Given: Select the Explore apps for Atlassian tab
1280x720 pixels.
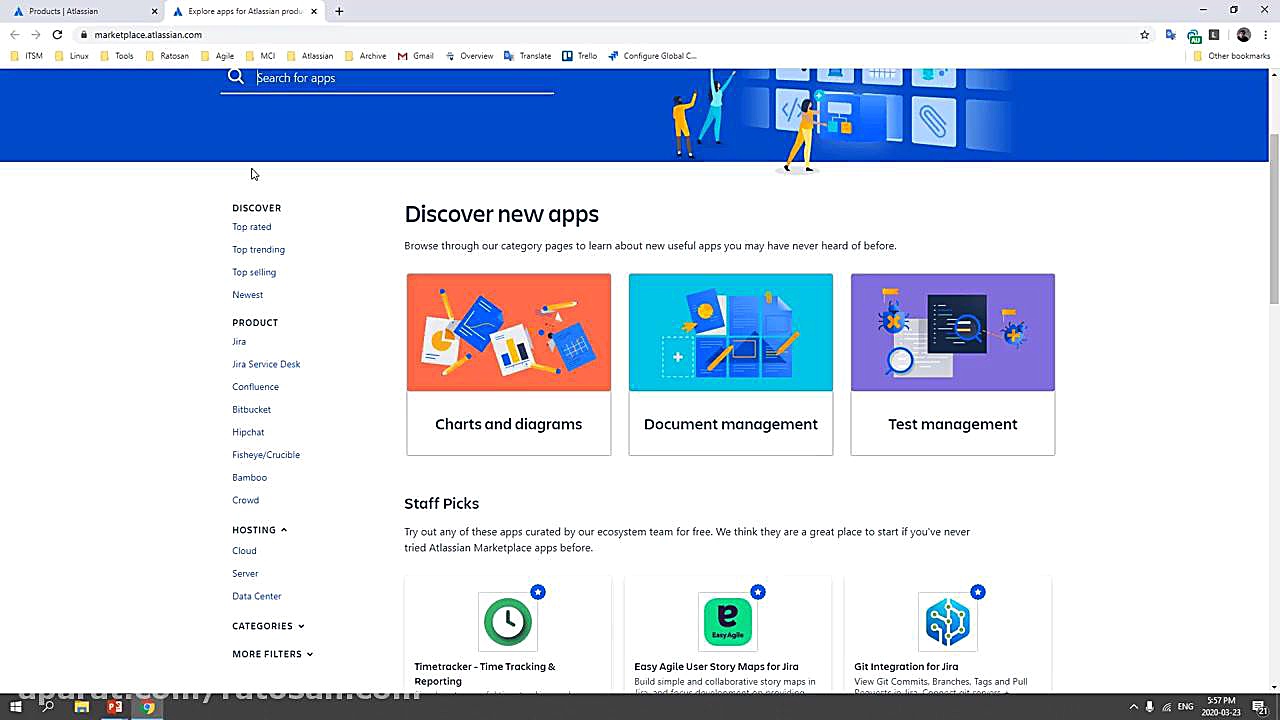Looking at the screenshot, I should 246,11.
